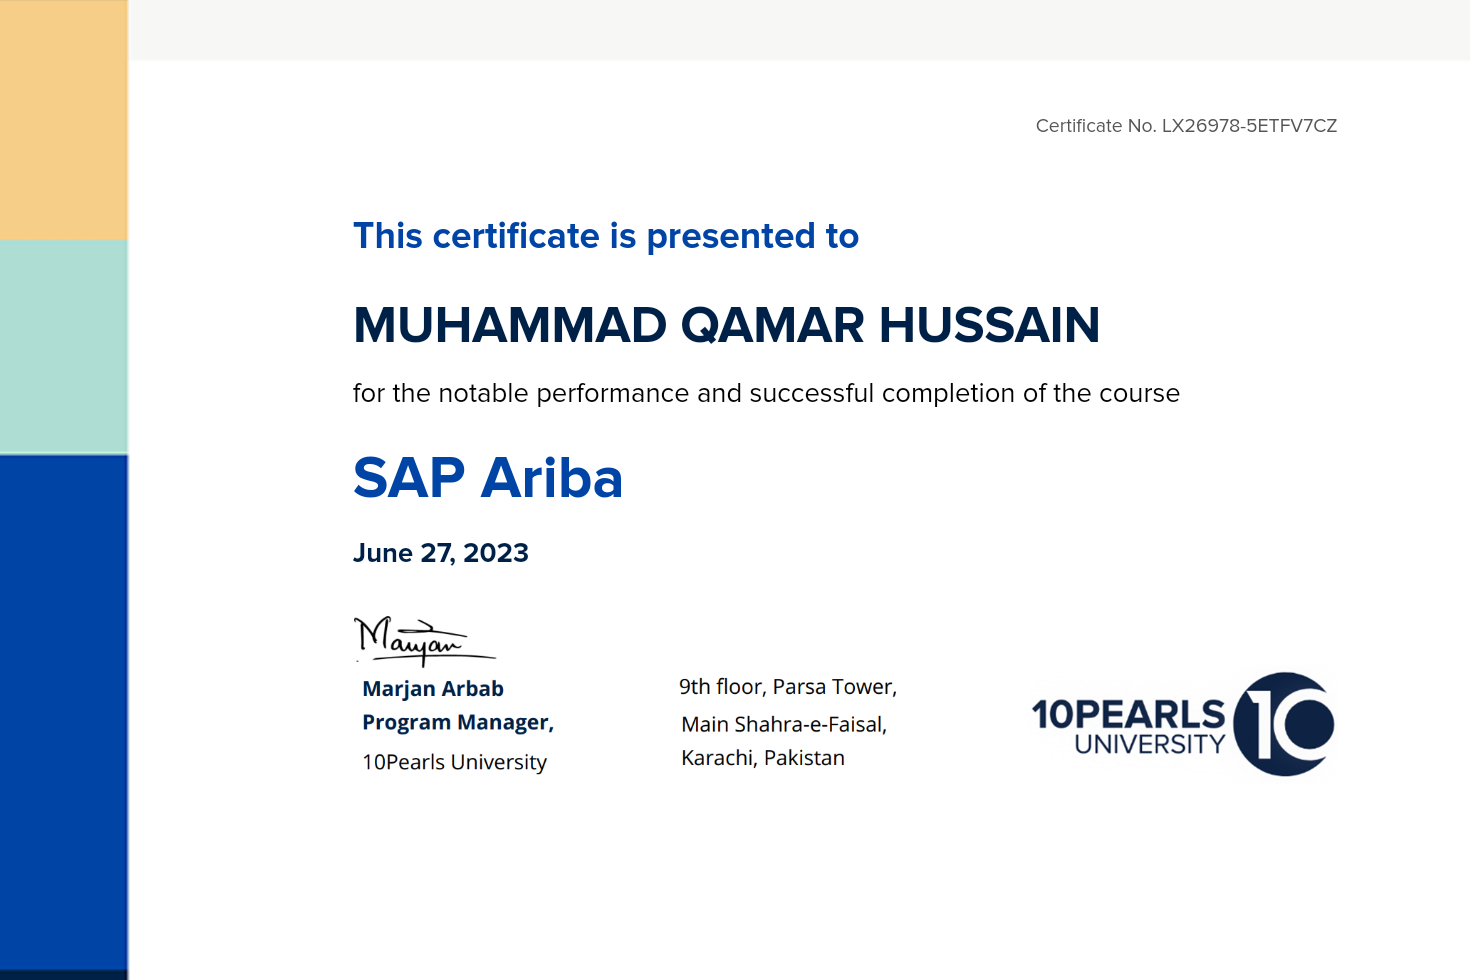Image resolution: width=1470 pixels, height=980 pixels.
Task: Click the 'for the notable performance' line
Action: pyautogui.click(x=766, y=393)
